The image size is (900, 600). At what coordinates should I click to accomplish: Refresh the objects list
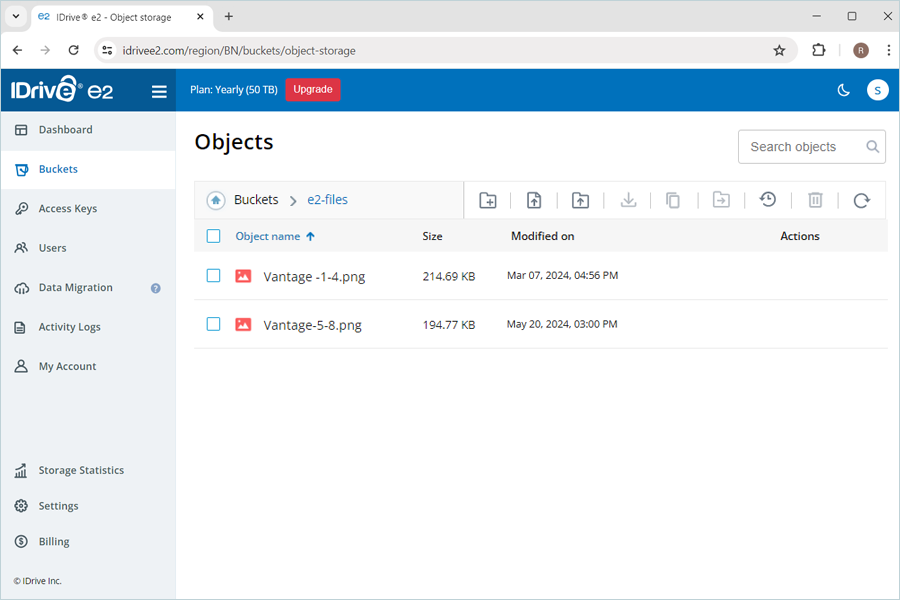click(861, 200)
